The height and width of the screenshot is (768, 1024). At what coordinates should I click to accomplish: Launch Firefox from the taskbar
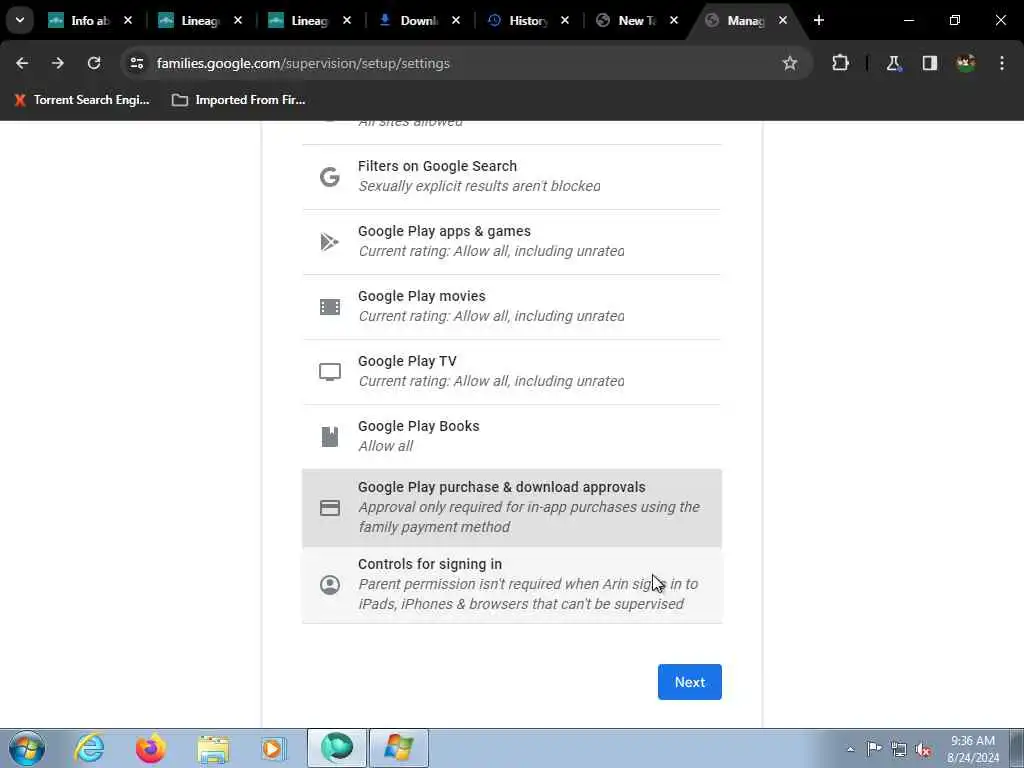[150, 748]
